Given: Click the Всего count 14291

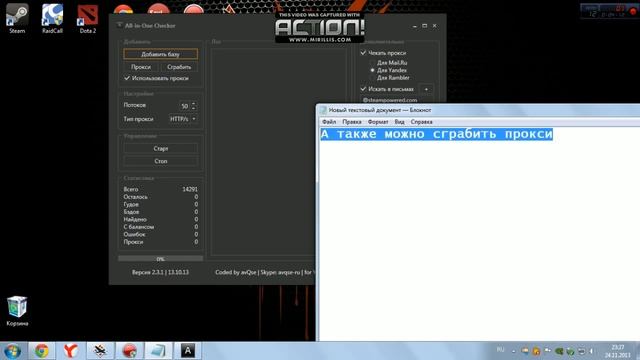Looking at the screenshot, I should [190, 189].
